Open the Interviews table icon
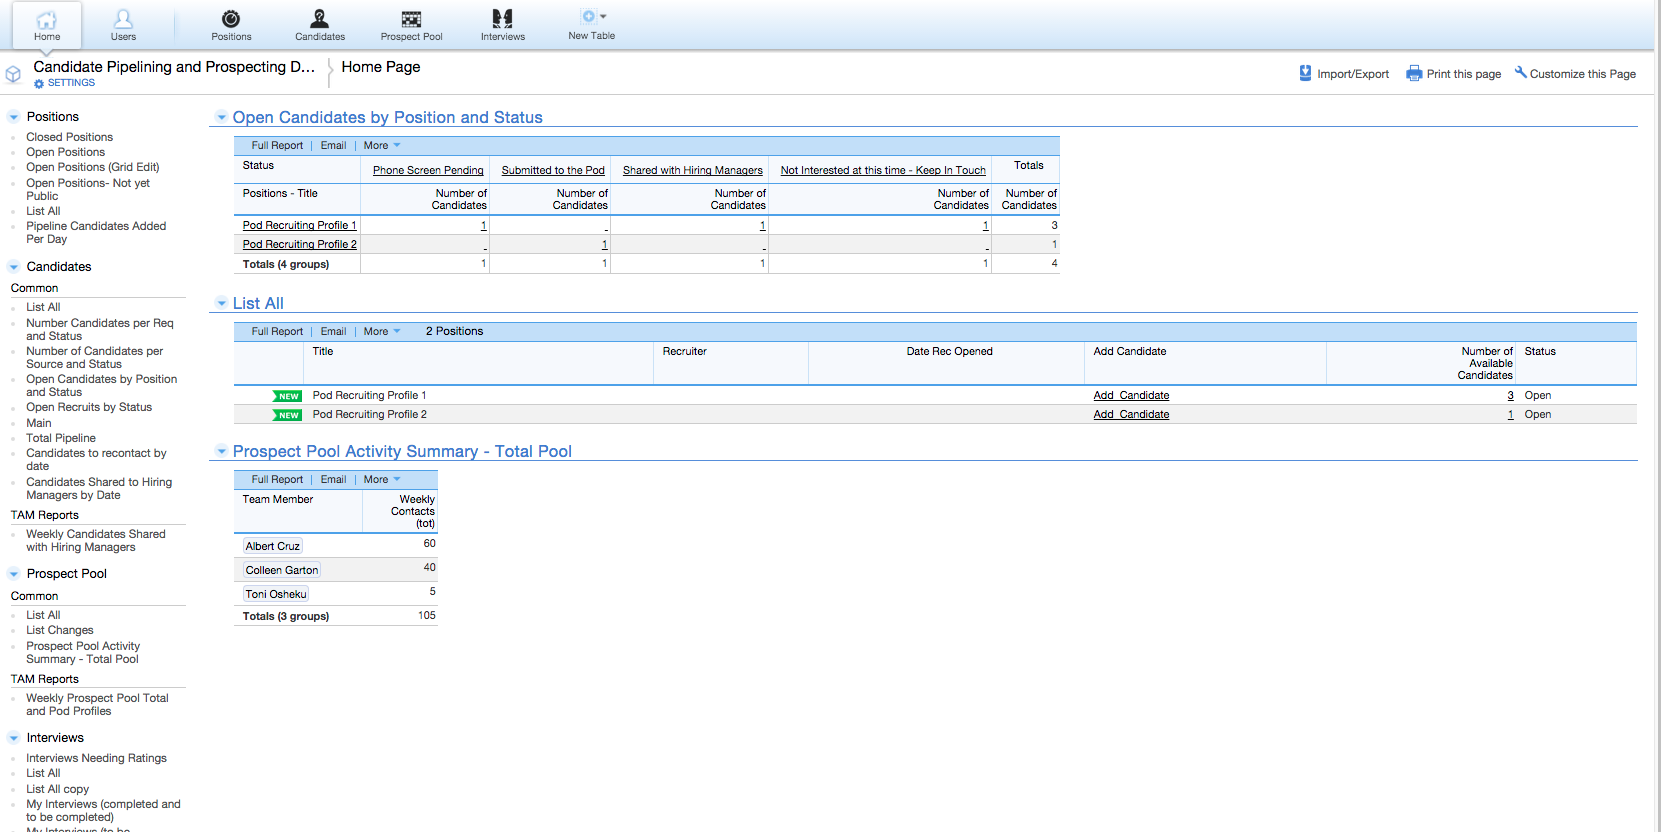 502,19
